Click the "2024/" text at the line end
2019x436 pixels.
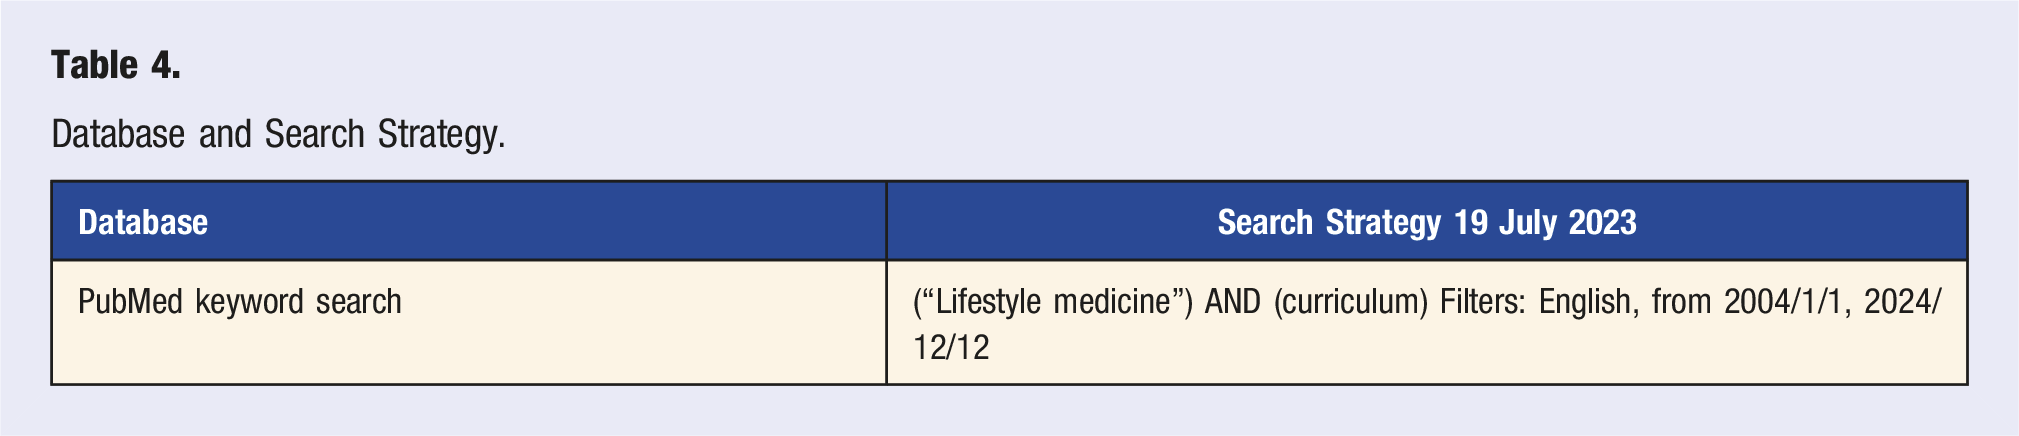tap(1901, 302)
